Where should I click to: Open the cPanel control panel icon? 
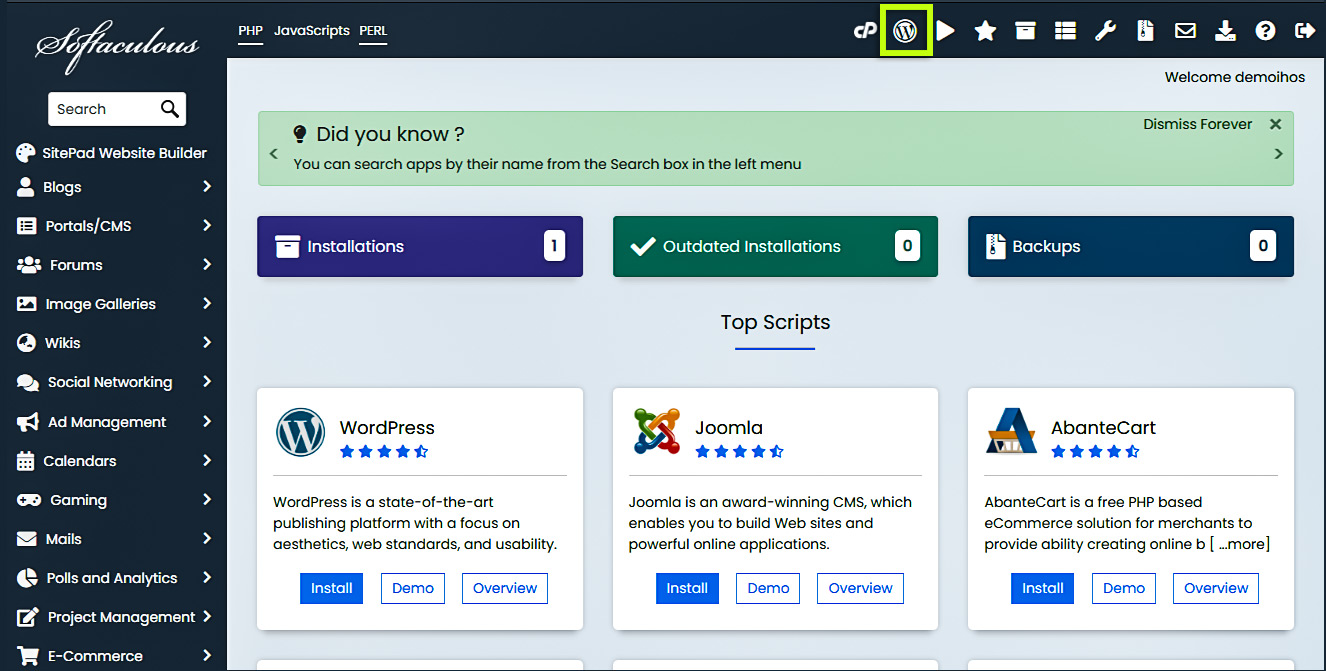pyautogui.click(x=865, y=31)
